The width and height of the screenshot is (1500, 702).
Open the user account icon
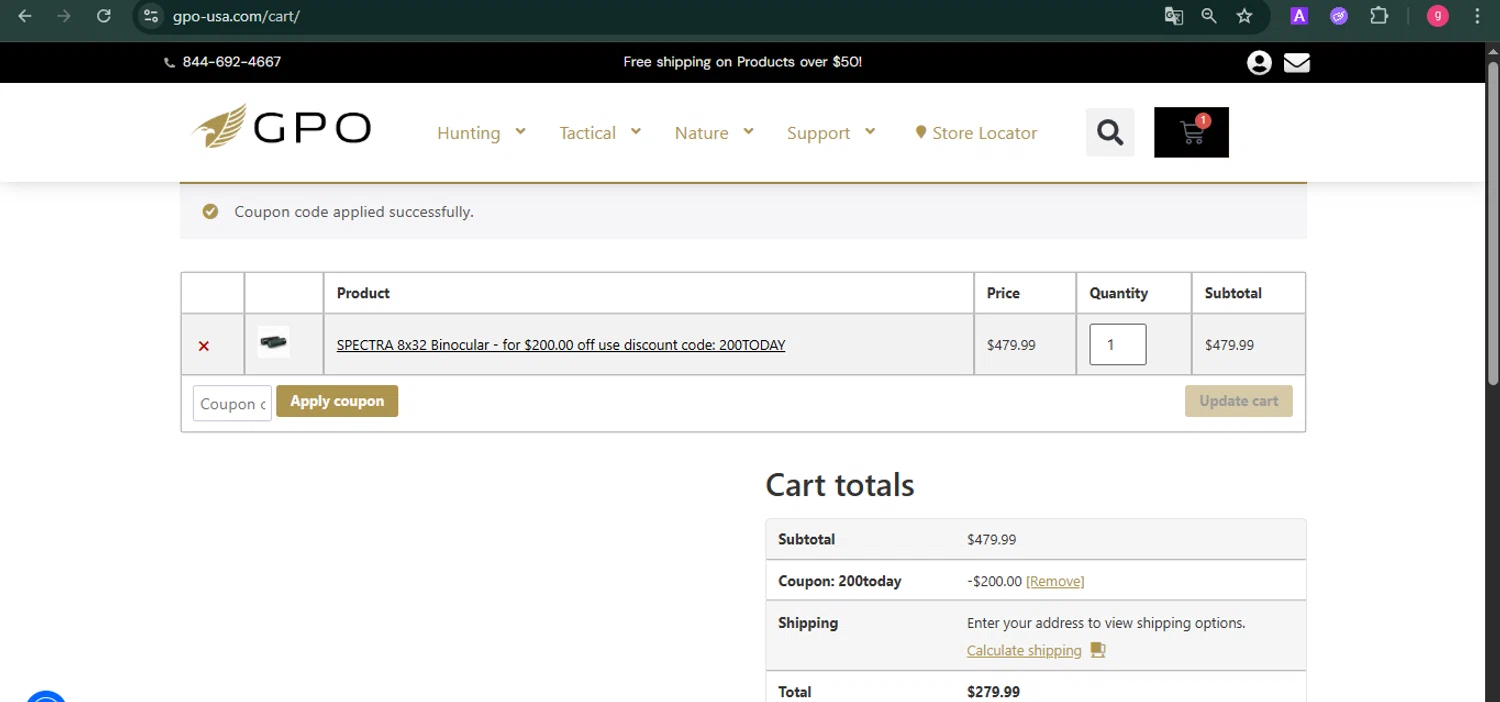point(1259,63)
